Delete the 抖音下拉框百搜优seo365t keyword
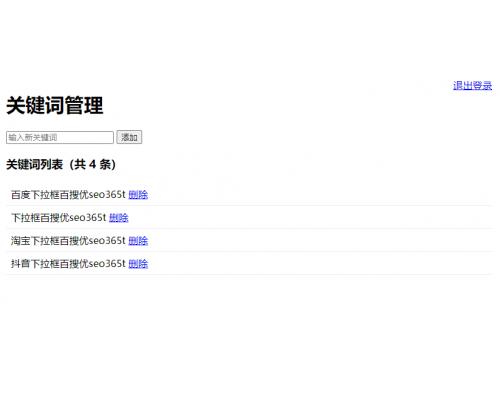500x401 pixels. click(138, 264)
